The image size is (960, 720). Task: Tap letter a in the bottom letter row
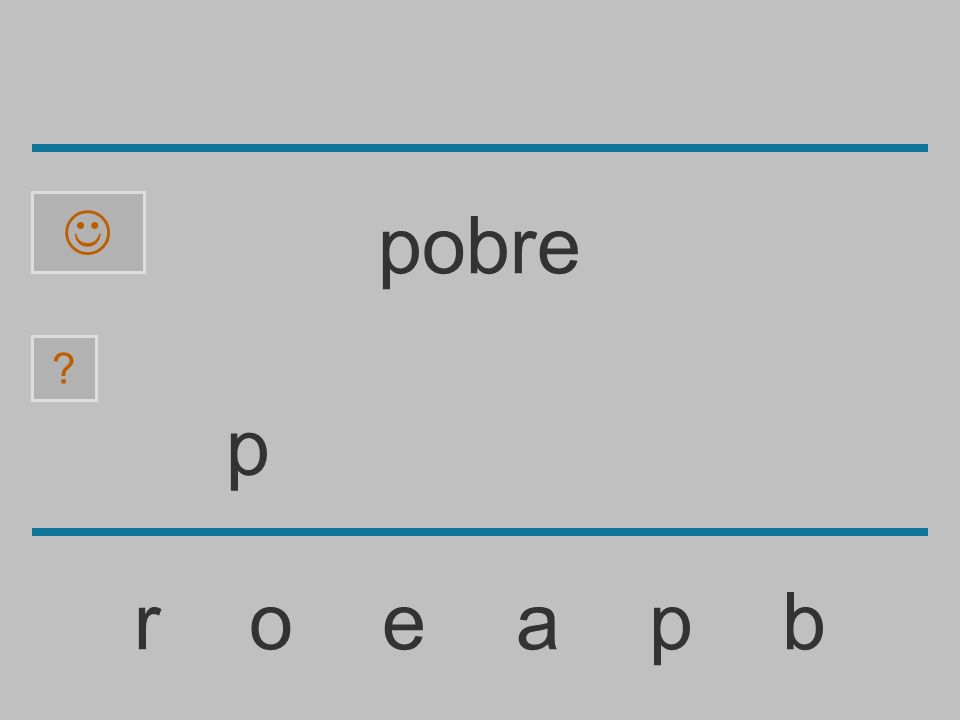click(537, 627)
